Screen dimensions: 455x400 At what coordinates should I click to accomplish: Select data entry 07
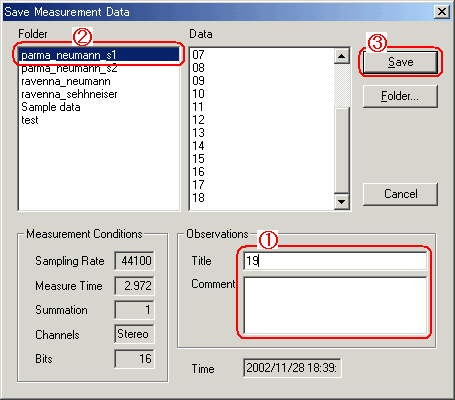pos(262,55)
